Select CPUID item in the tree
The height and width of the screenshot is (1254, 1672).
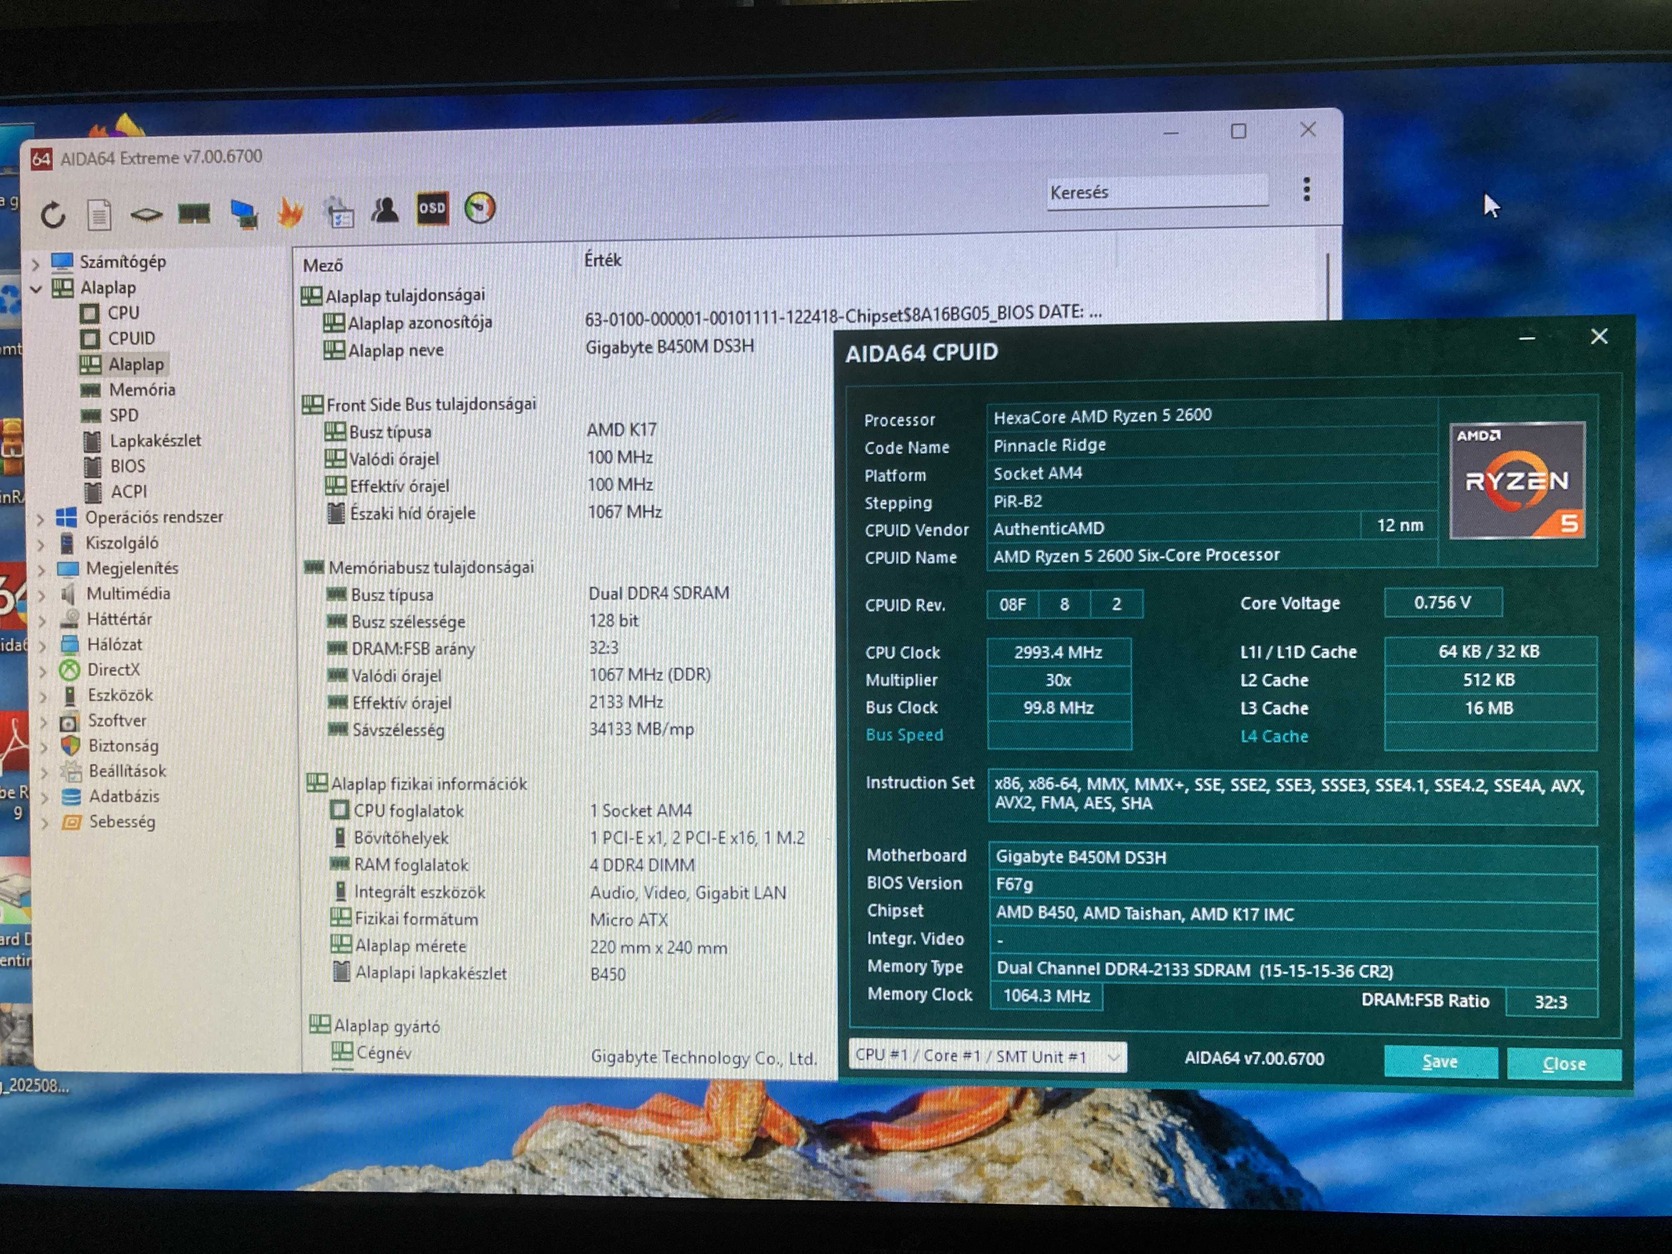131,338
